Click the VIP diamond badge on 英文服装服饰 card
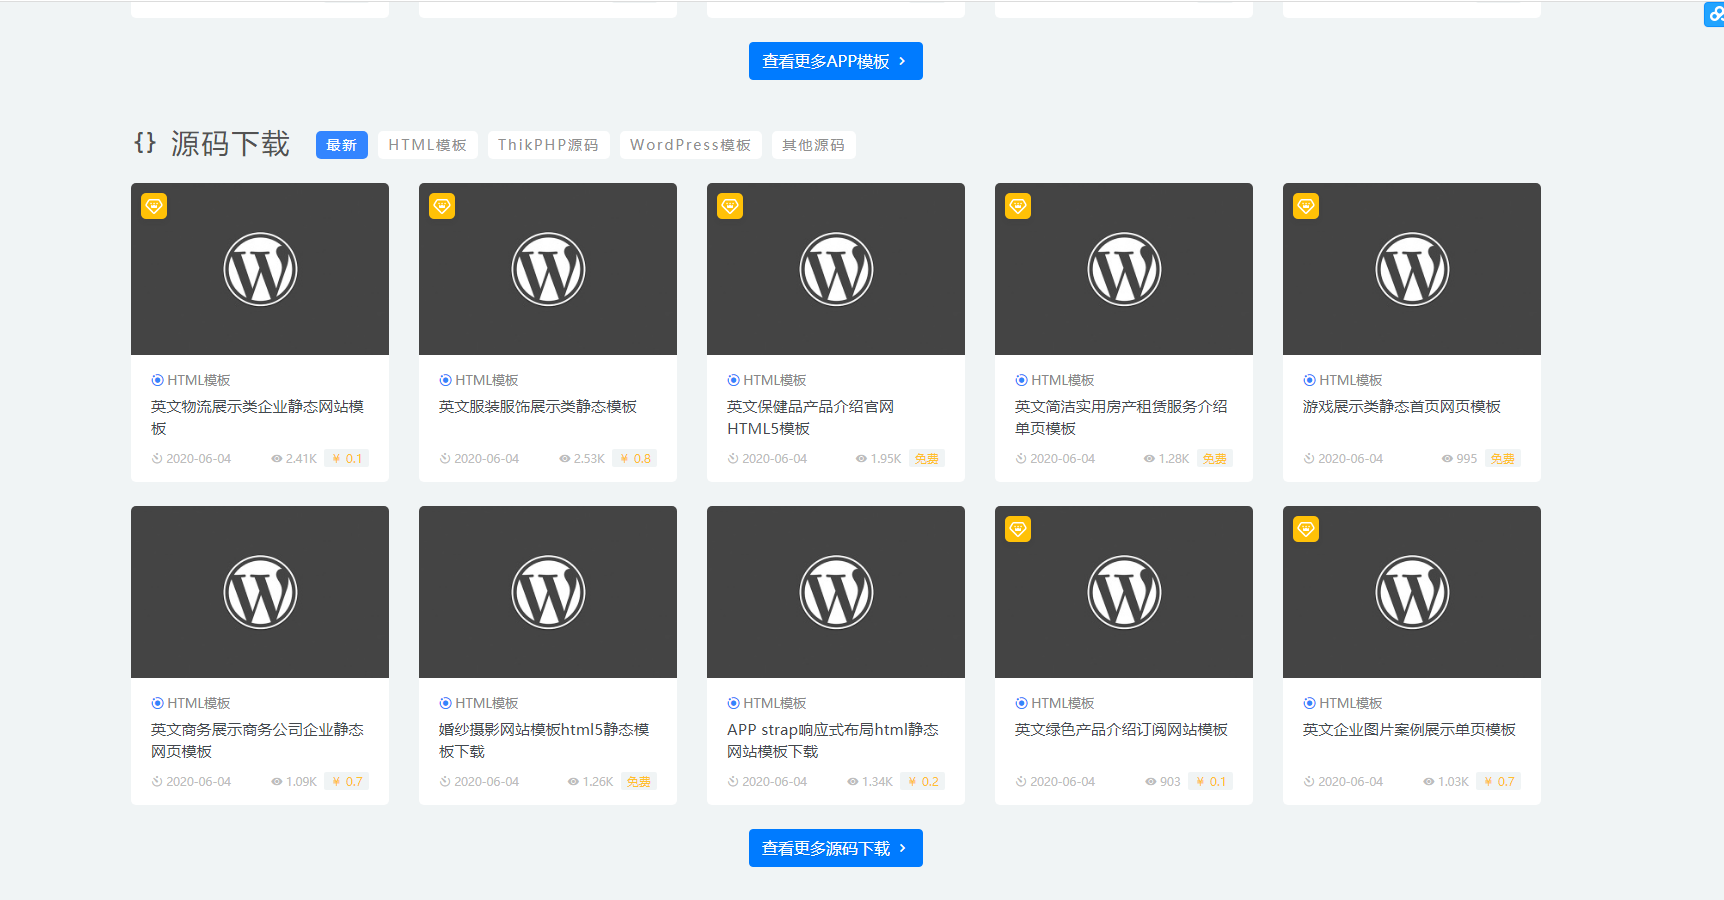 click(442, 206)
